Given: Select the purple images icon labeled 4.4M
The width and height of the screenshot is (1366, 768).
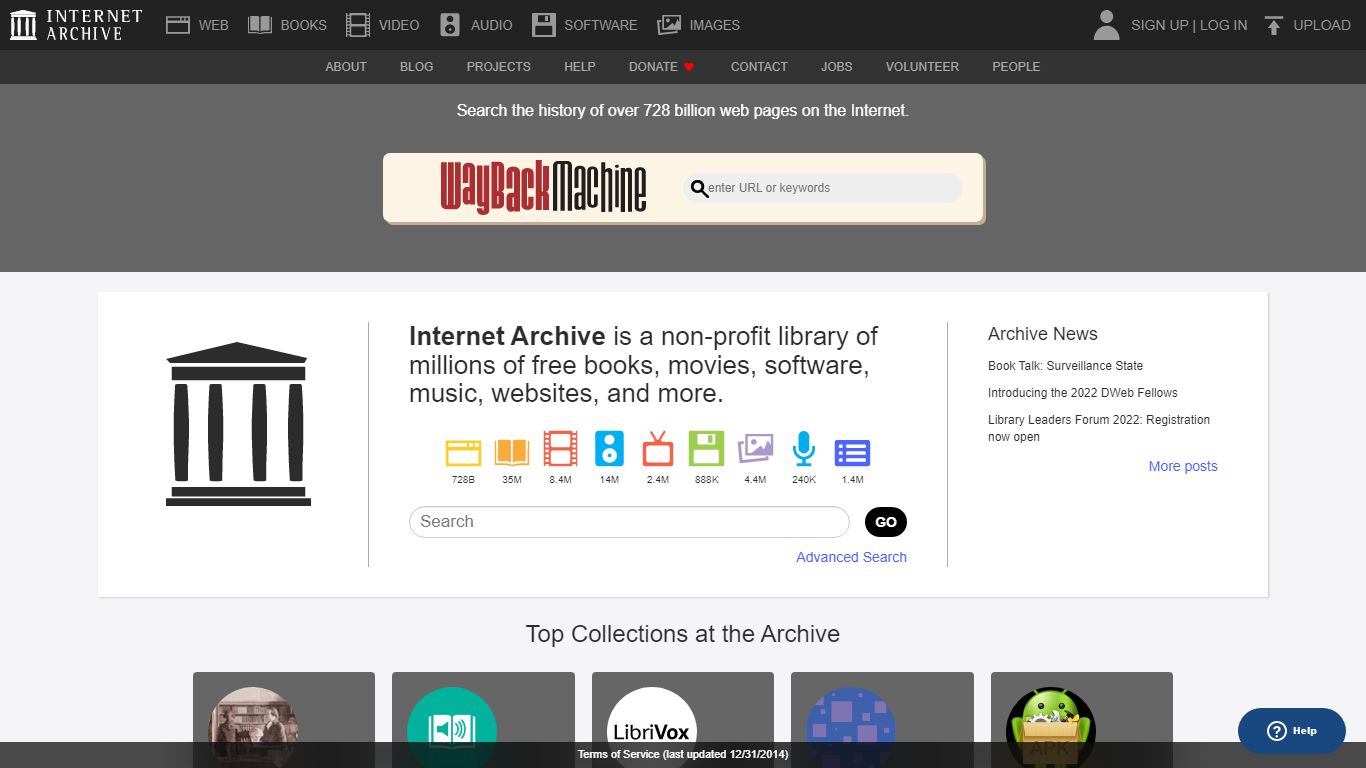Looking at the screenshot, I should pos(755,449).
